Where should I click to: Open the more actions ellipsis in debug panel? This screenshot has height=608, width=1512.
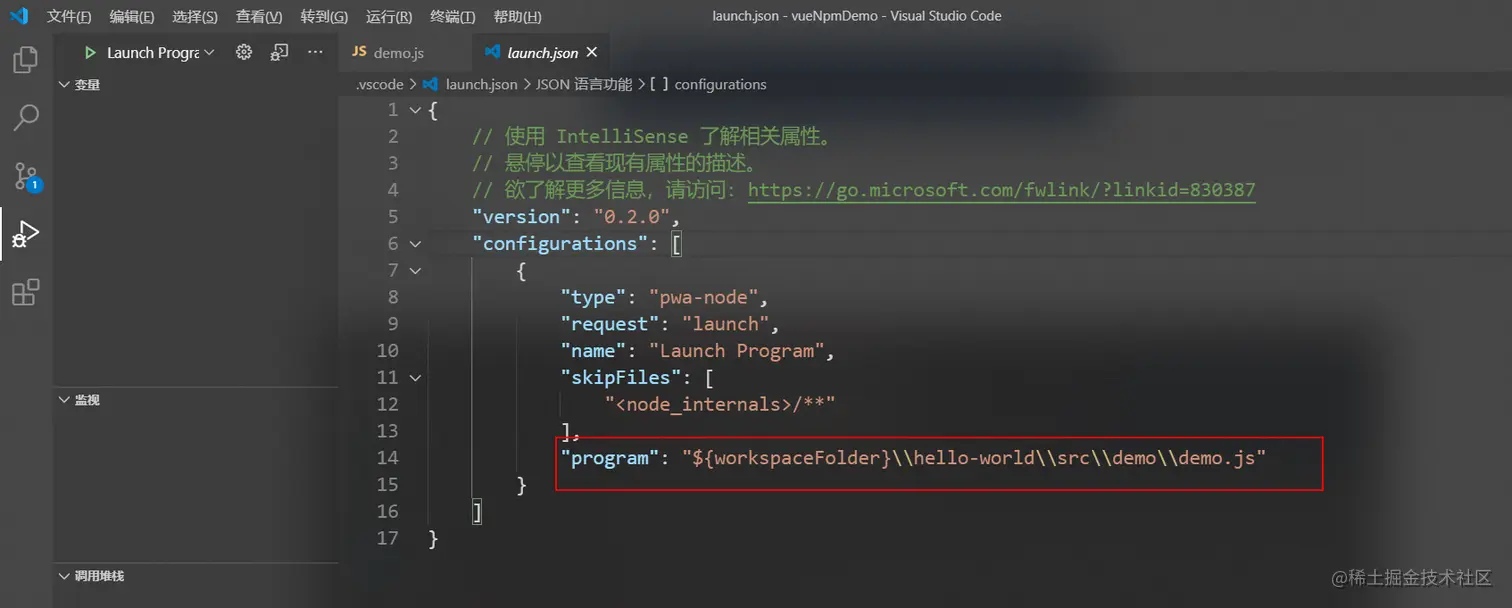click(x=315, y=52)
